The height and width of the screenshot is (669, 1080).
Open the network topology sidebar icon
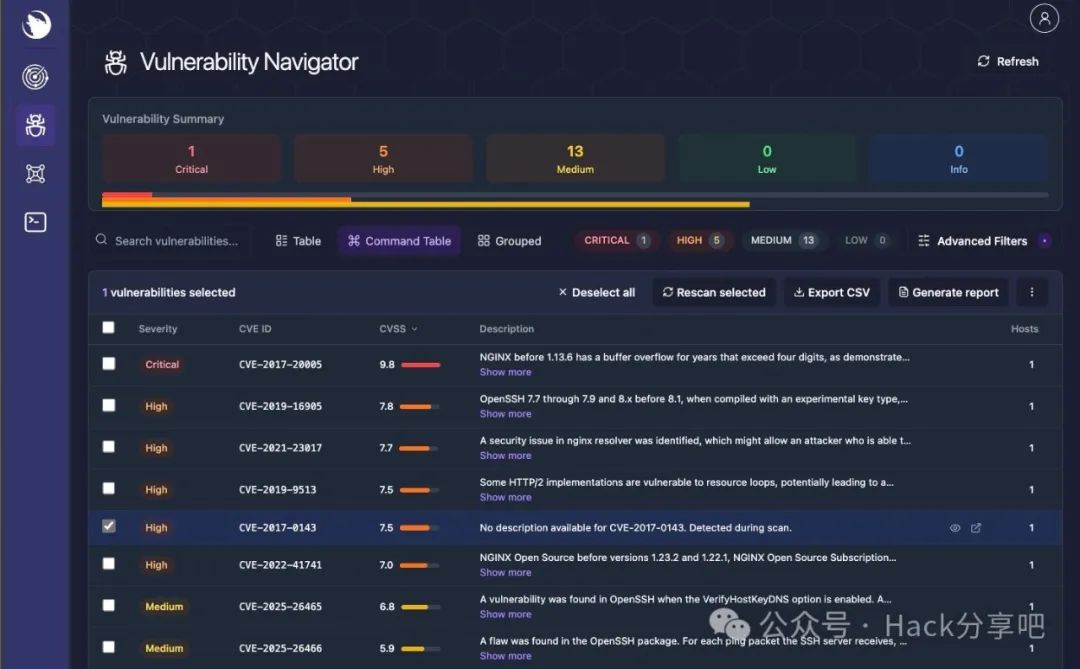pos(35,174)
